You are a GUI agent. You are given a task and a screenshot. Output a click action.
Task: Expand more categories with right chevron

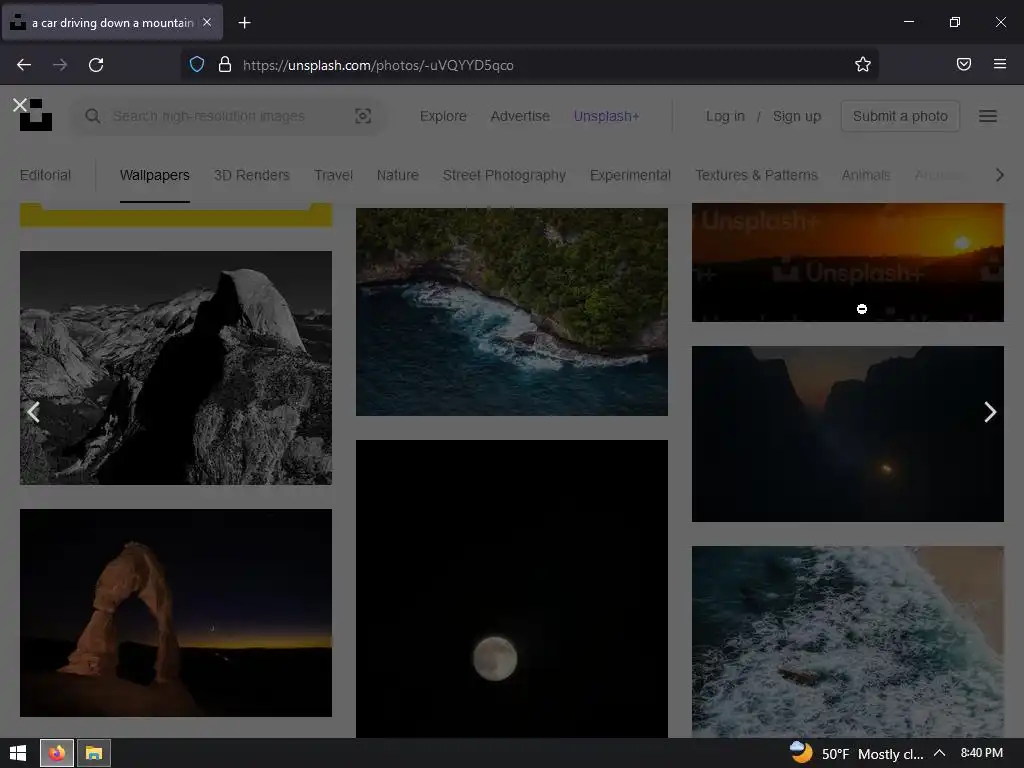999,175
